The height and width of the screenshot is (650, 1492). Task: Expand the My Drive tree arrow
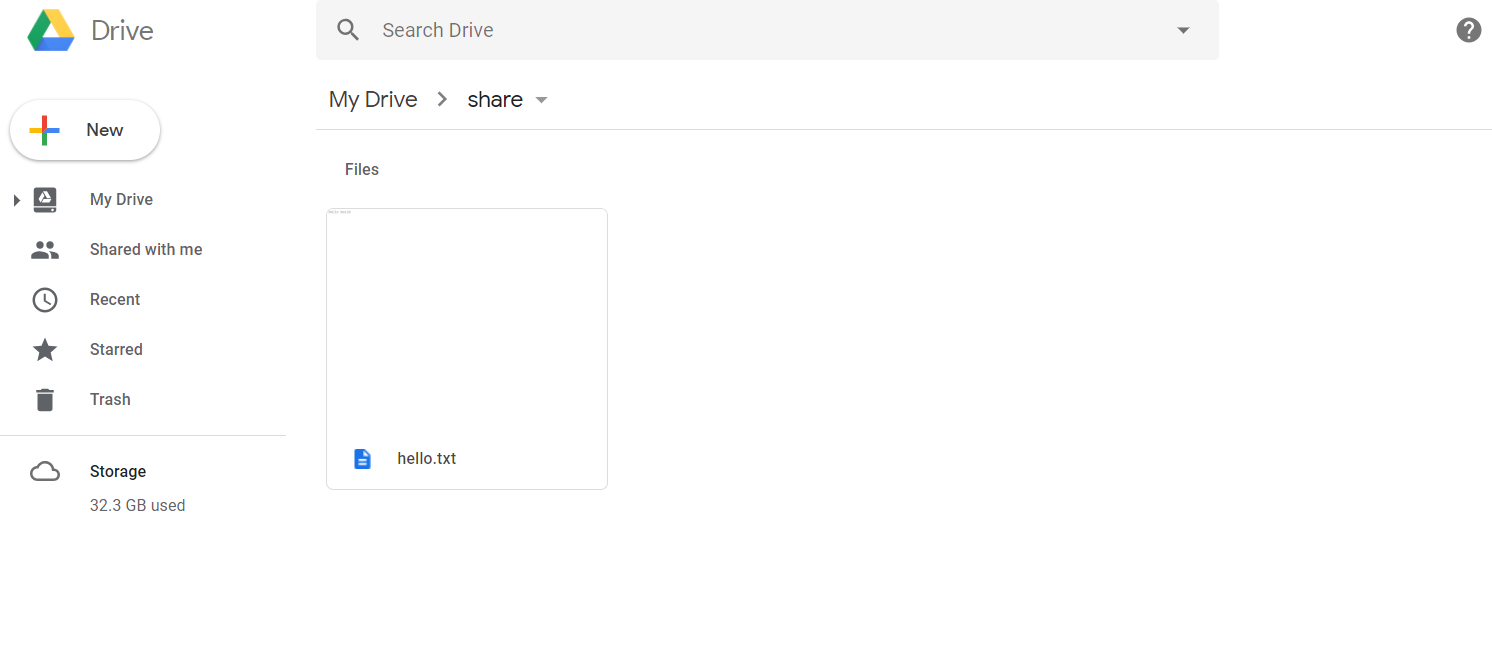coord(16,201)
